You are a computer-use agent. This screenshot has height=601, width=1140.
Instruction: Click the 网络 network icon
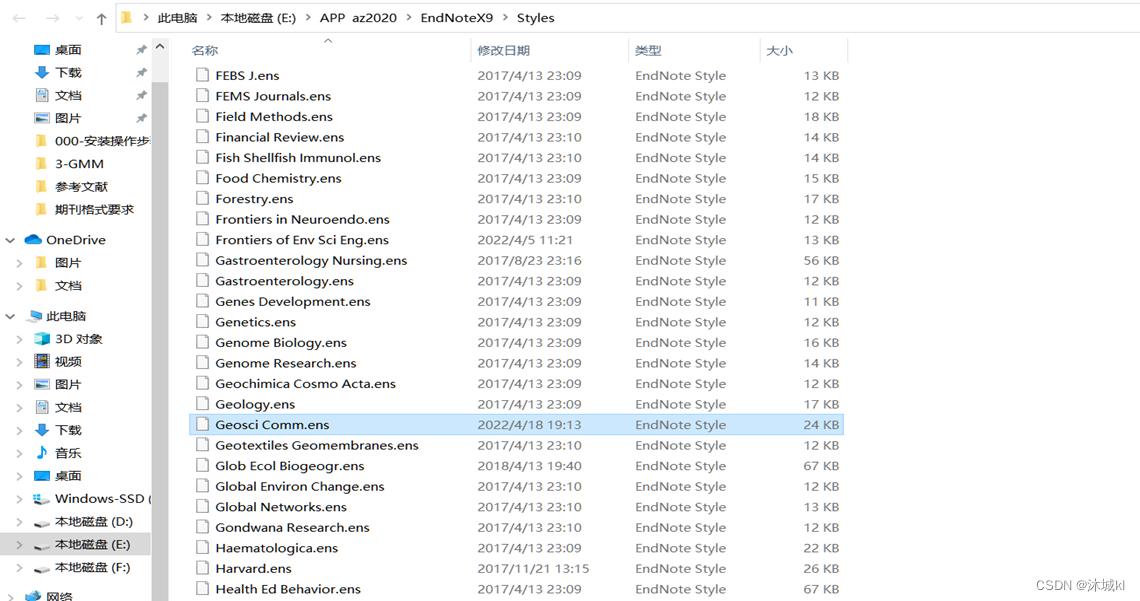tap(33, 596)
